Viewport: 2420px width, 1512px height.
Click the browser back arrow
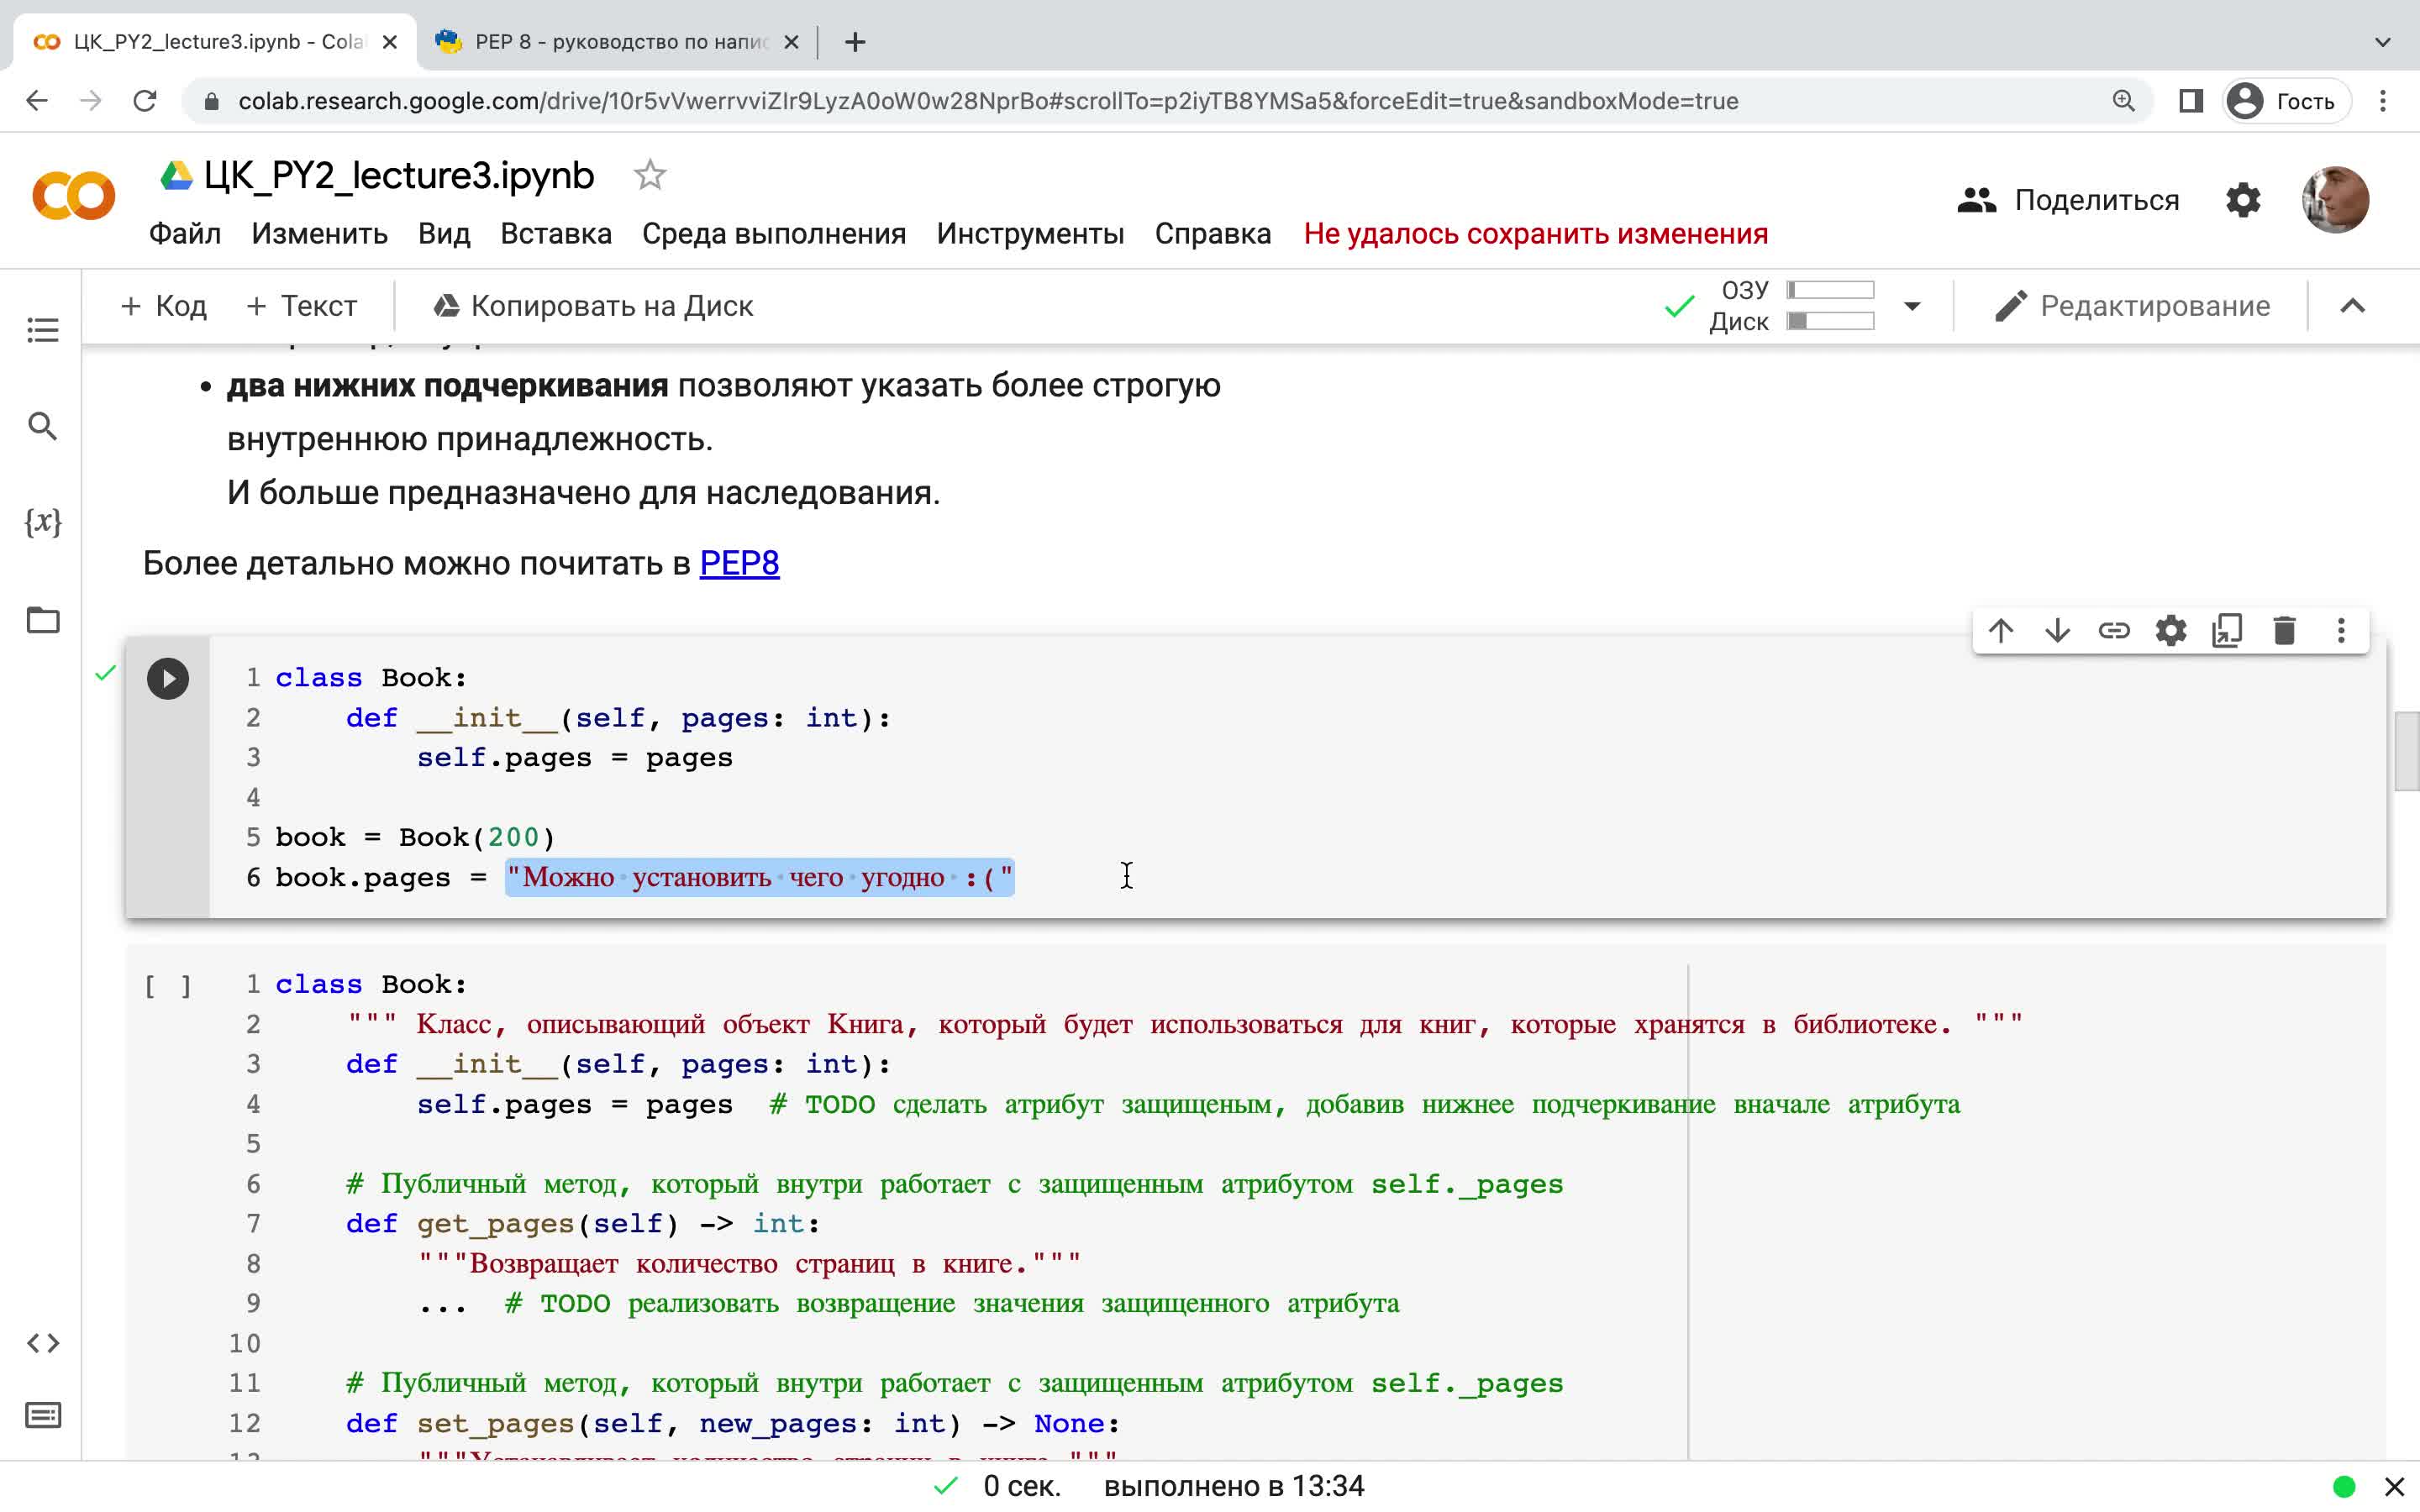tap(37, 101)
